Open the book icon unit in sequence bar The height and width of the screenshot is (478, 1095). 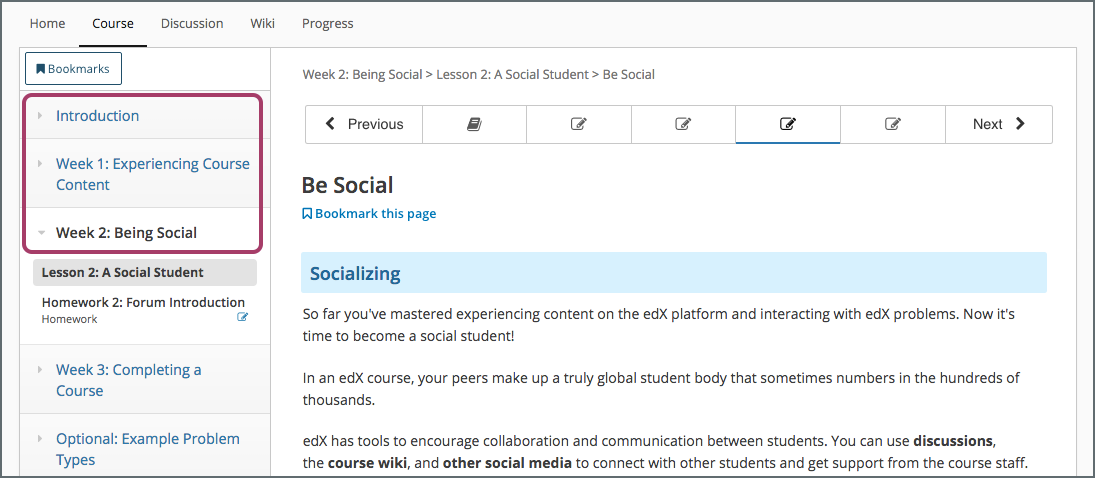(474, 124)
